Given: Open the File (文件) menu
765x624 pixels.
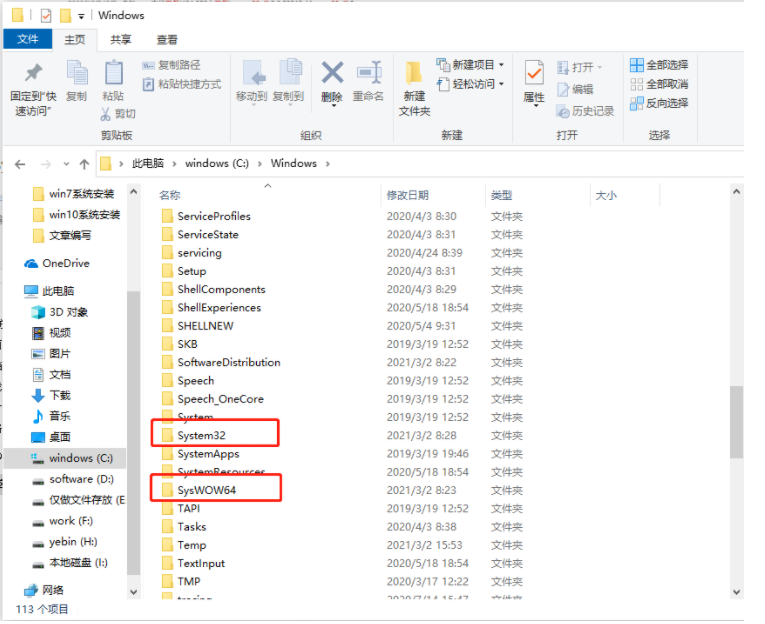Looking at the screenshot, I should pos(28,40).
